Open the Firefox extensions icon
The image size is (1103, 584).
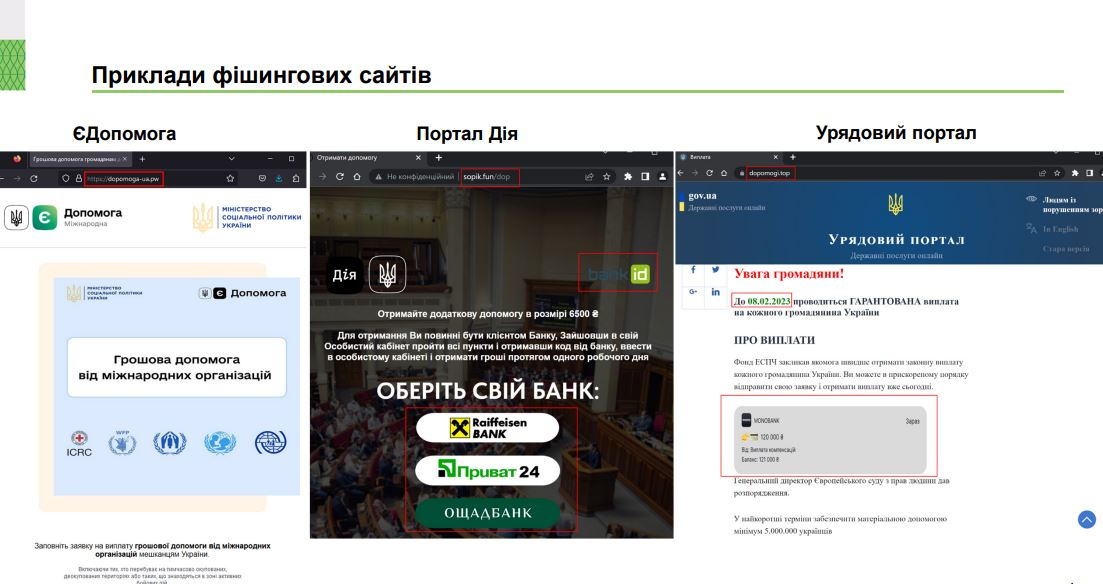tap(295, 179)
